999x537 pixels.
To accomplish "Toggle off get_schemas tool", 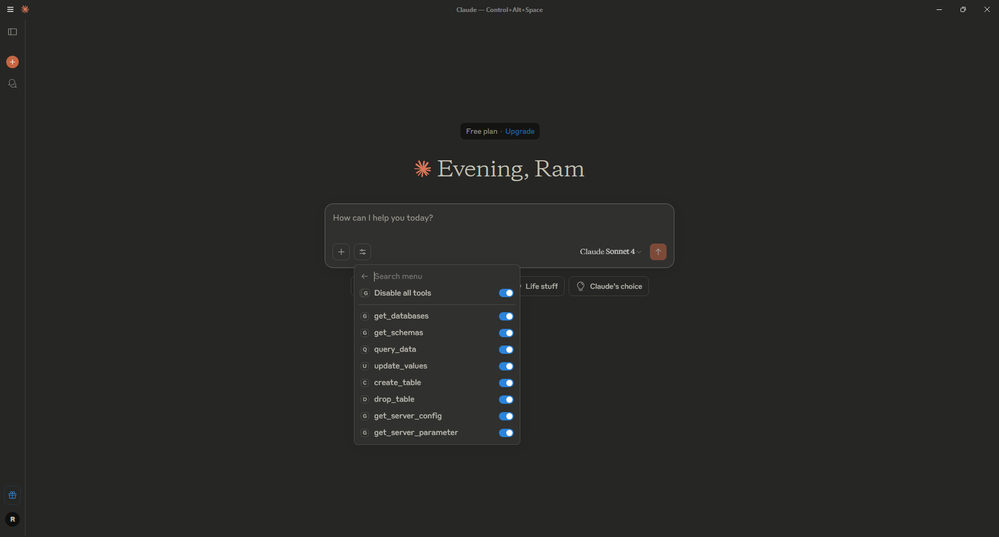I will (x=506, y=333).
